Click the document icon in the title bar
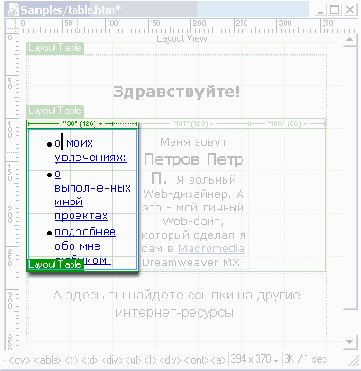The height and width of the screenshot is (371, 361). (x=13, y=10)
